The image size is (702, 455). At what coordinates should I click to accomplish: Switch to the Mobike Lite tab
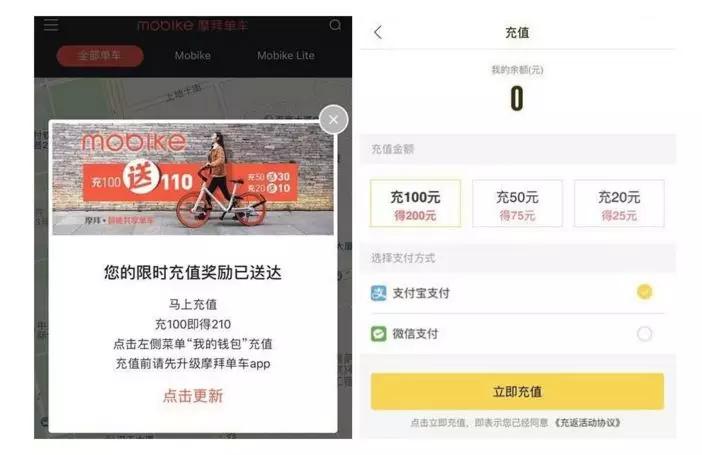(286, 56)
